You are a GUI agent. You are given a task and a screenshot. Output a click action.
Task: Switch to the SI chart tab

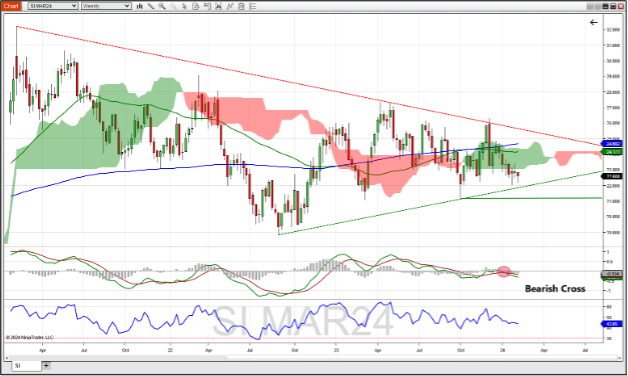click(26, 366)
